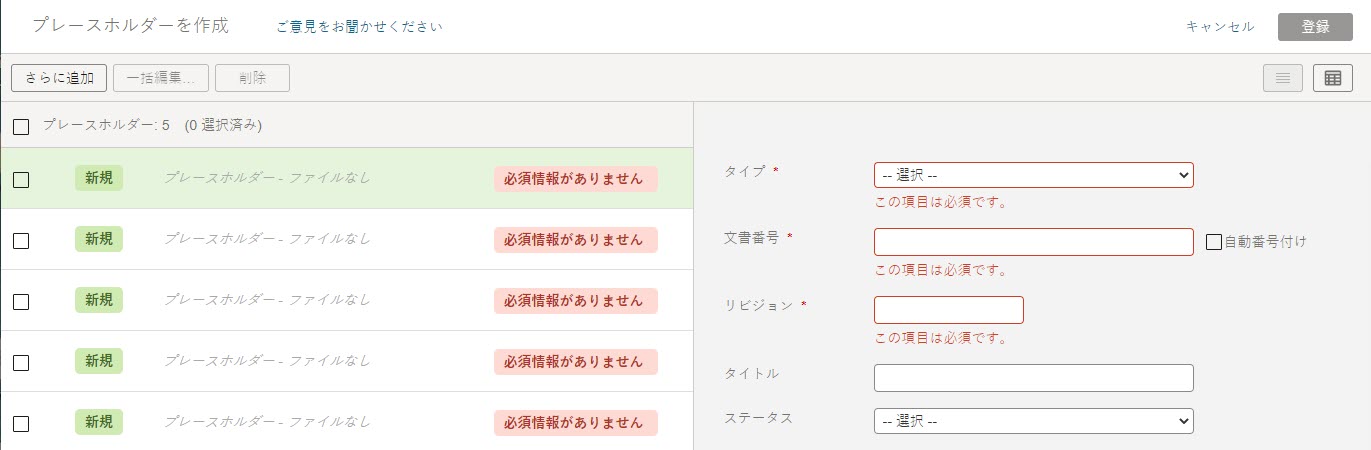Click the 登録 button
The height and width of the screenshot is (450, 1371).
(x=1315, y=27)
